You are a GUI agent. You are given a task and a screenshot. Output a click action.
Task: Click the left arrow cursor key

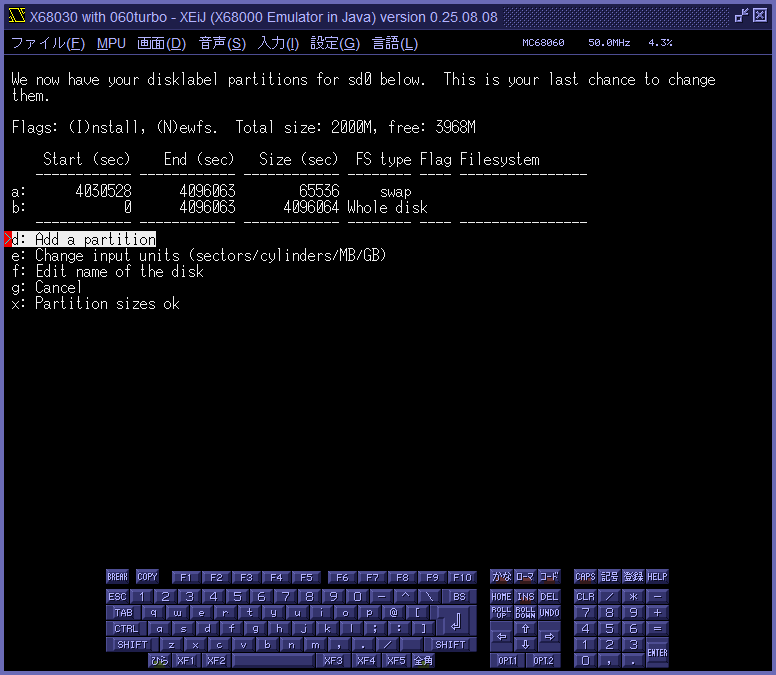click(501, 636)
